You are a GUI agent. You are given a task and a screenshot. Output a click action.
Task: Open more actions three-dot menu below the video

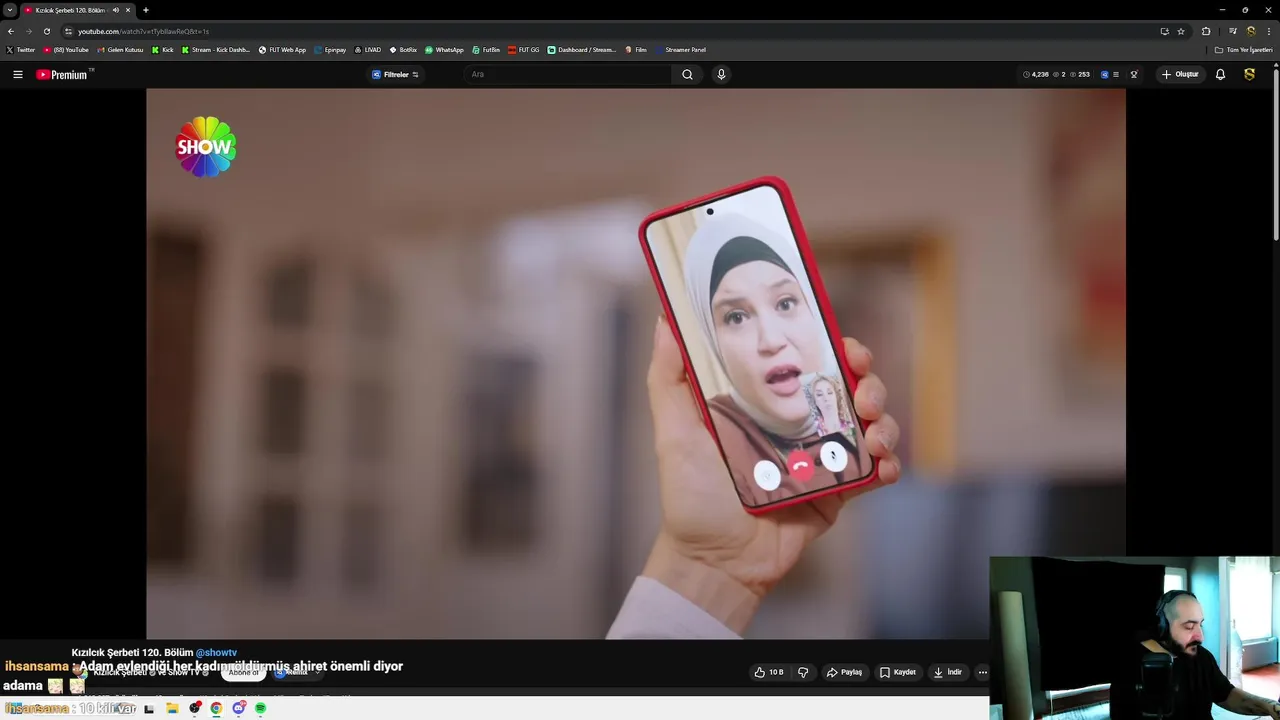[982, 672]
